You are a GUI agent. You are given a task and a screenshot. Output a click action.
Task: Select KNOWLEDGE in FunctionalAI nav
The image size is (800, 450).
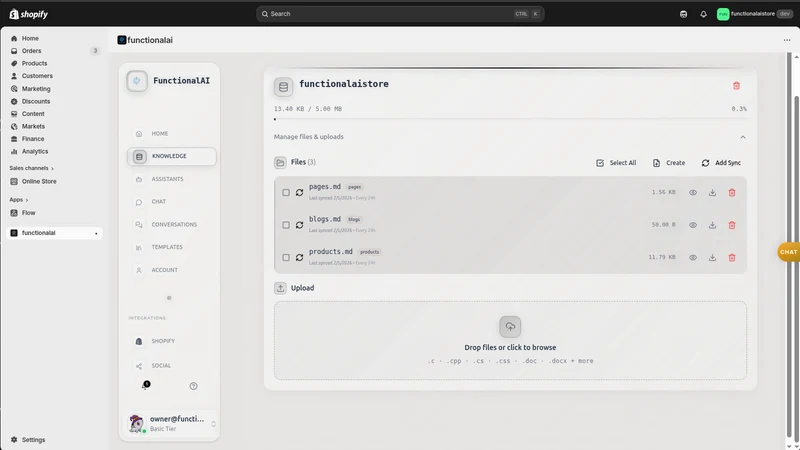(171, 157)
